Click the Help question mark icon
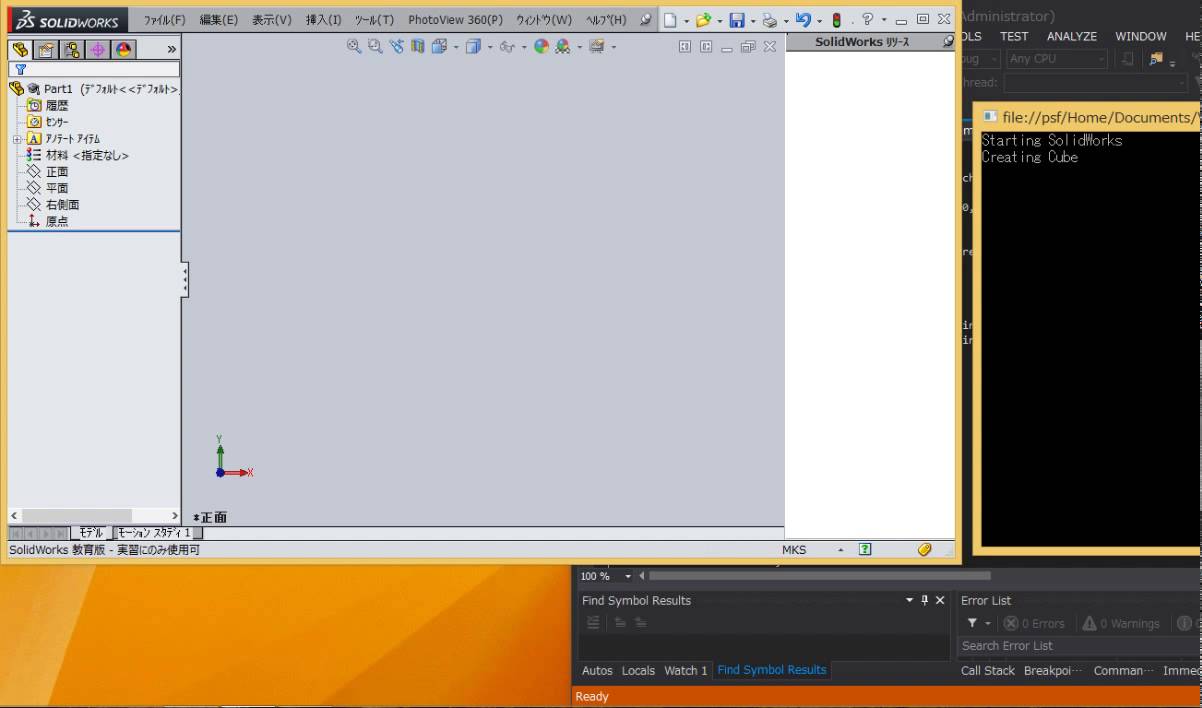The width and height of the screenshot is (1202, 708). click(868, 19)
